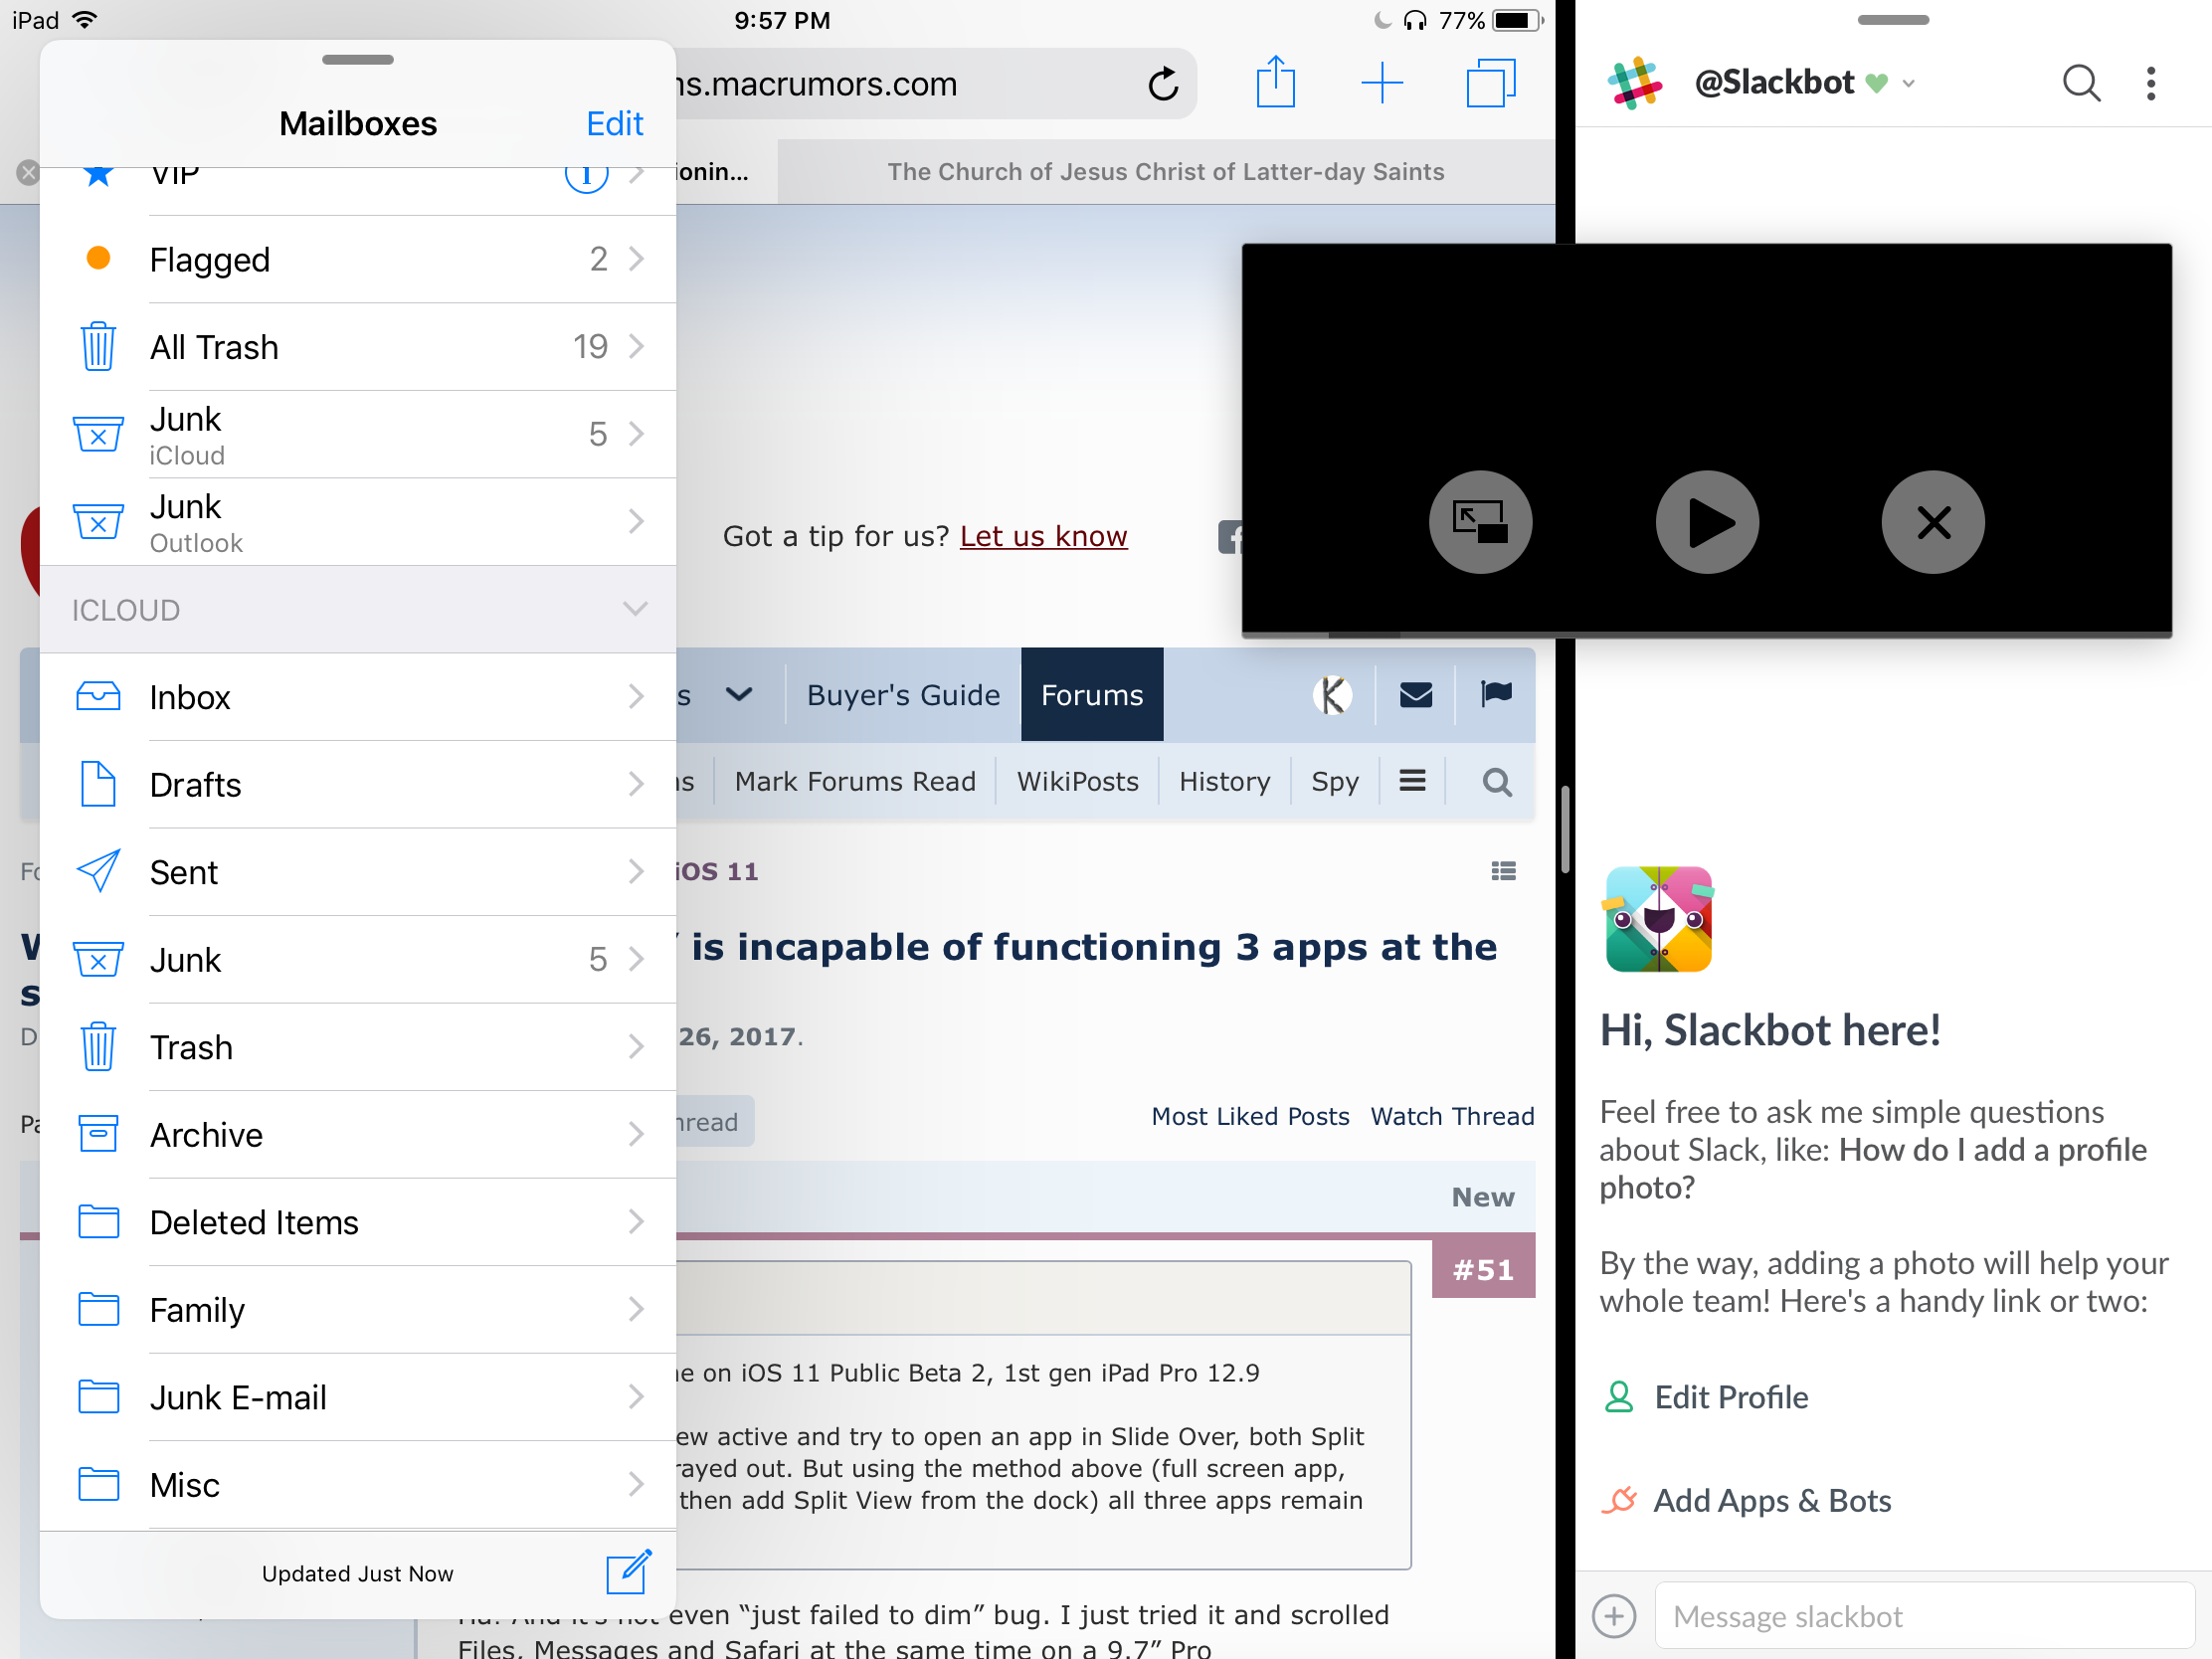
Task: Open Slack more options menu
Action: [x=2151, y=83]
